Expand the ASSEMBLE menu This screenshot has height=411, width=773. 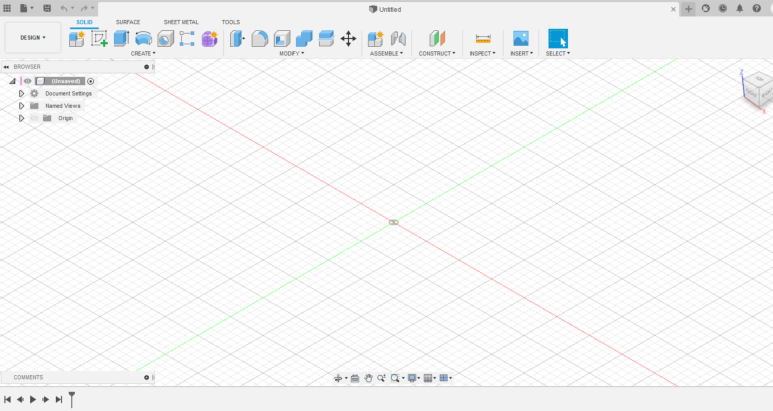(386, 53)
